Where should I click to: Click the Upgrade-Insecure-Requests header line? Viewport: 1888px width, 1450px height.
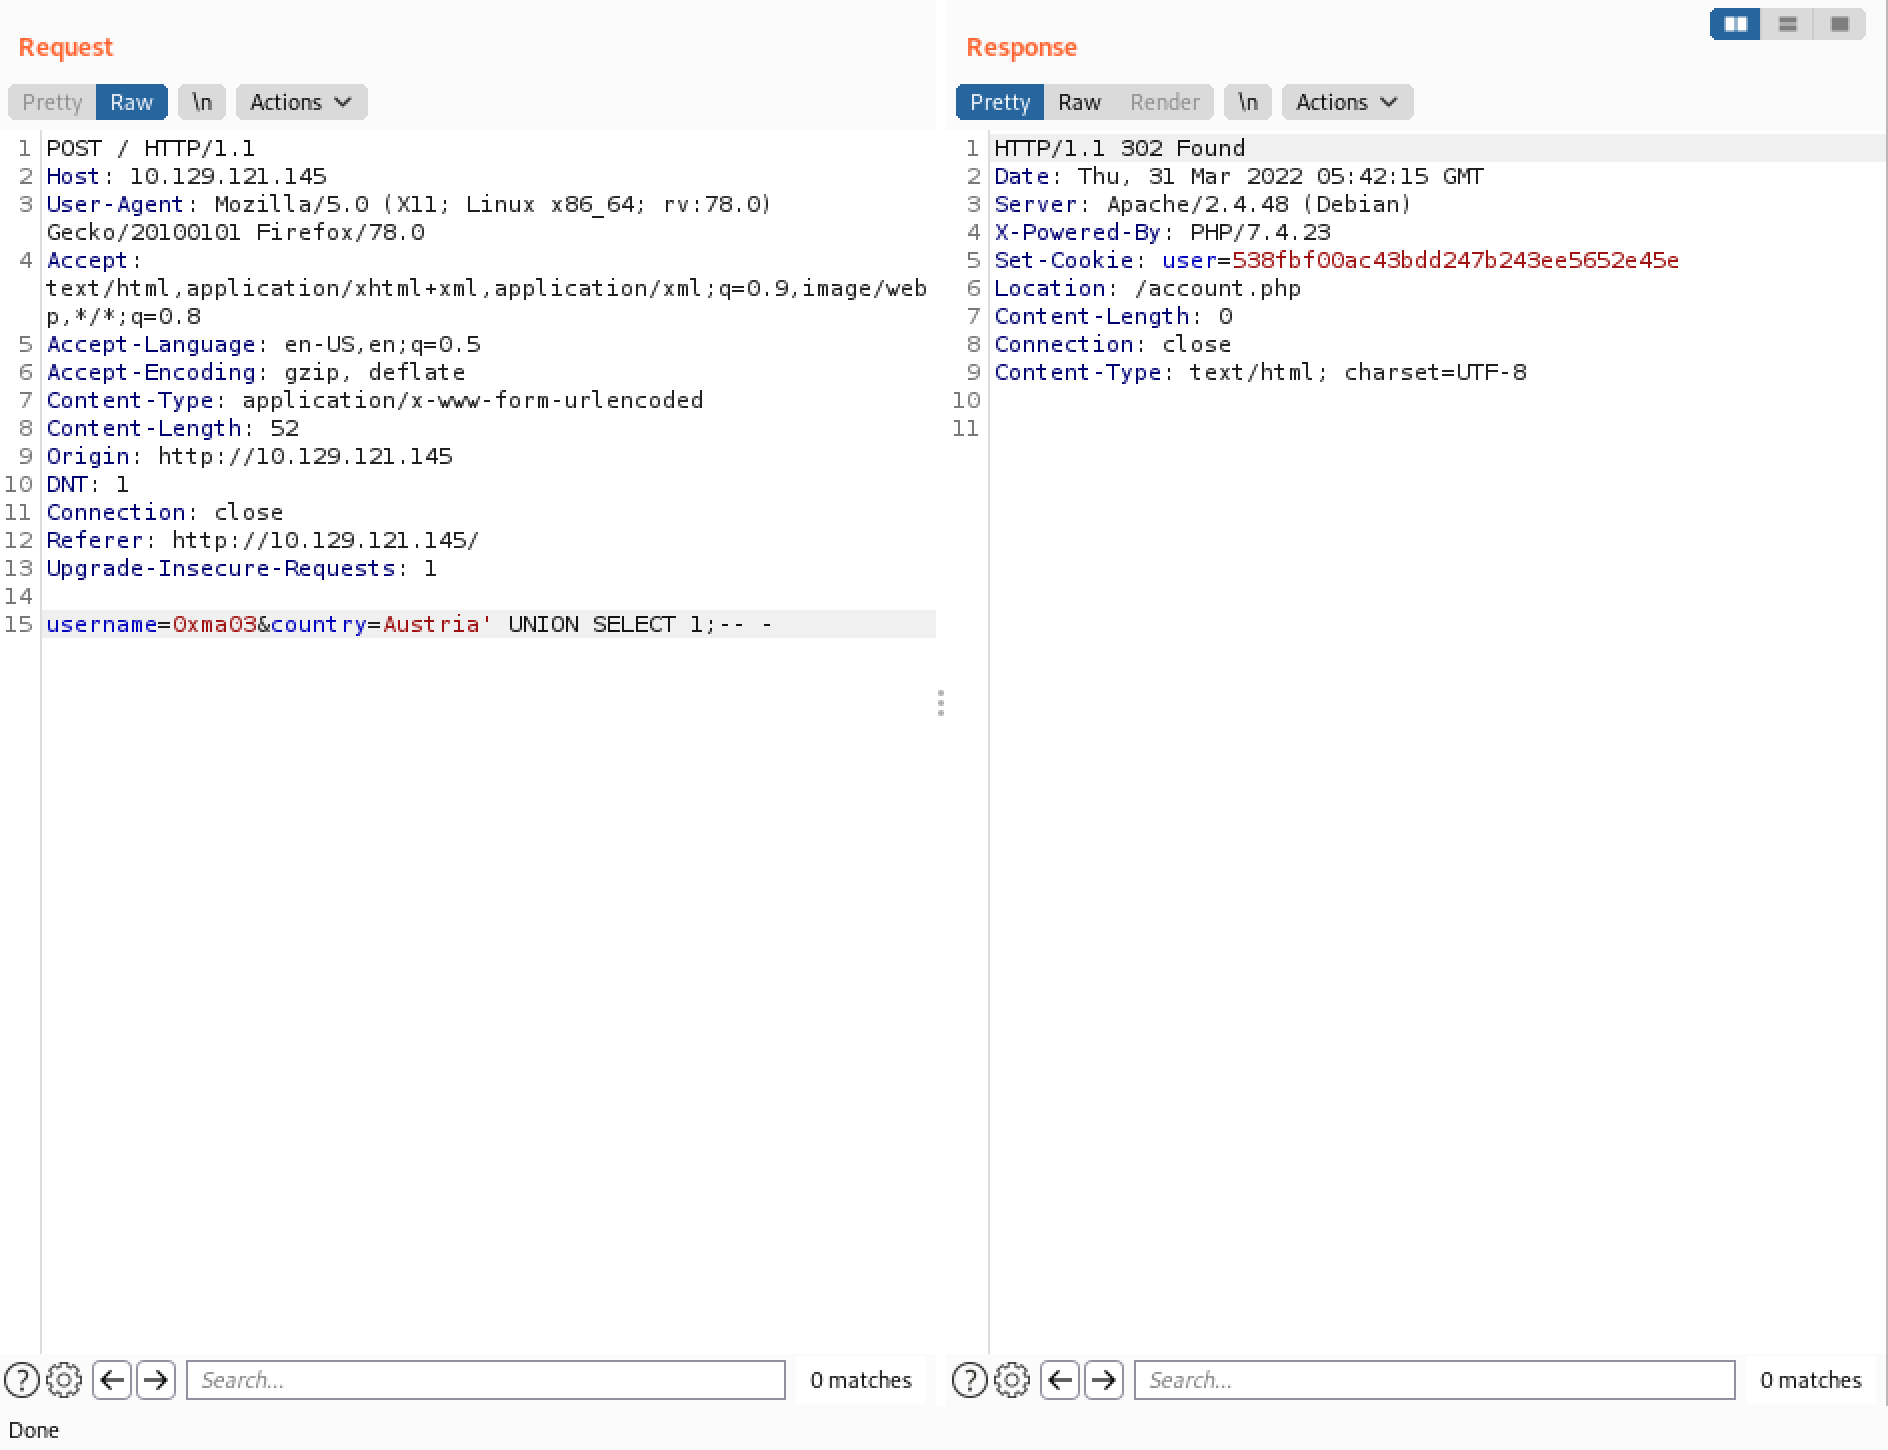[241, 568]
